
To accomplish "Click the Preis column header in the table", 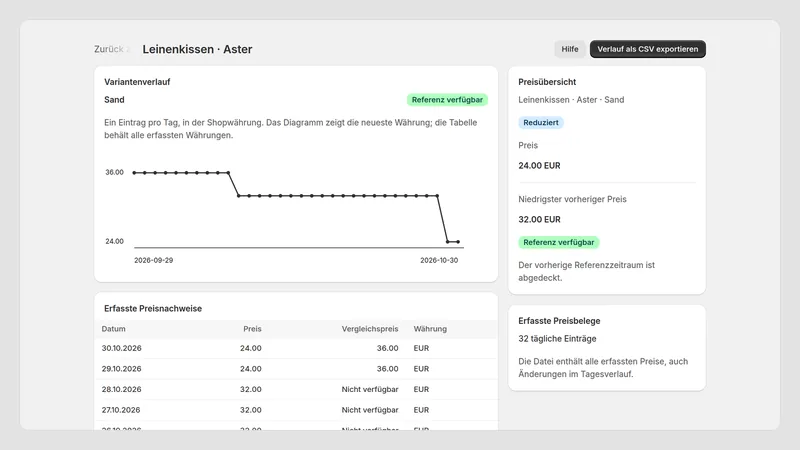I will pos(252,329).
